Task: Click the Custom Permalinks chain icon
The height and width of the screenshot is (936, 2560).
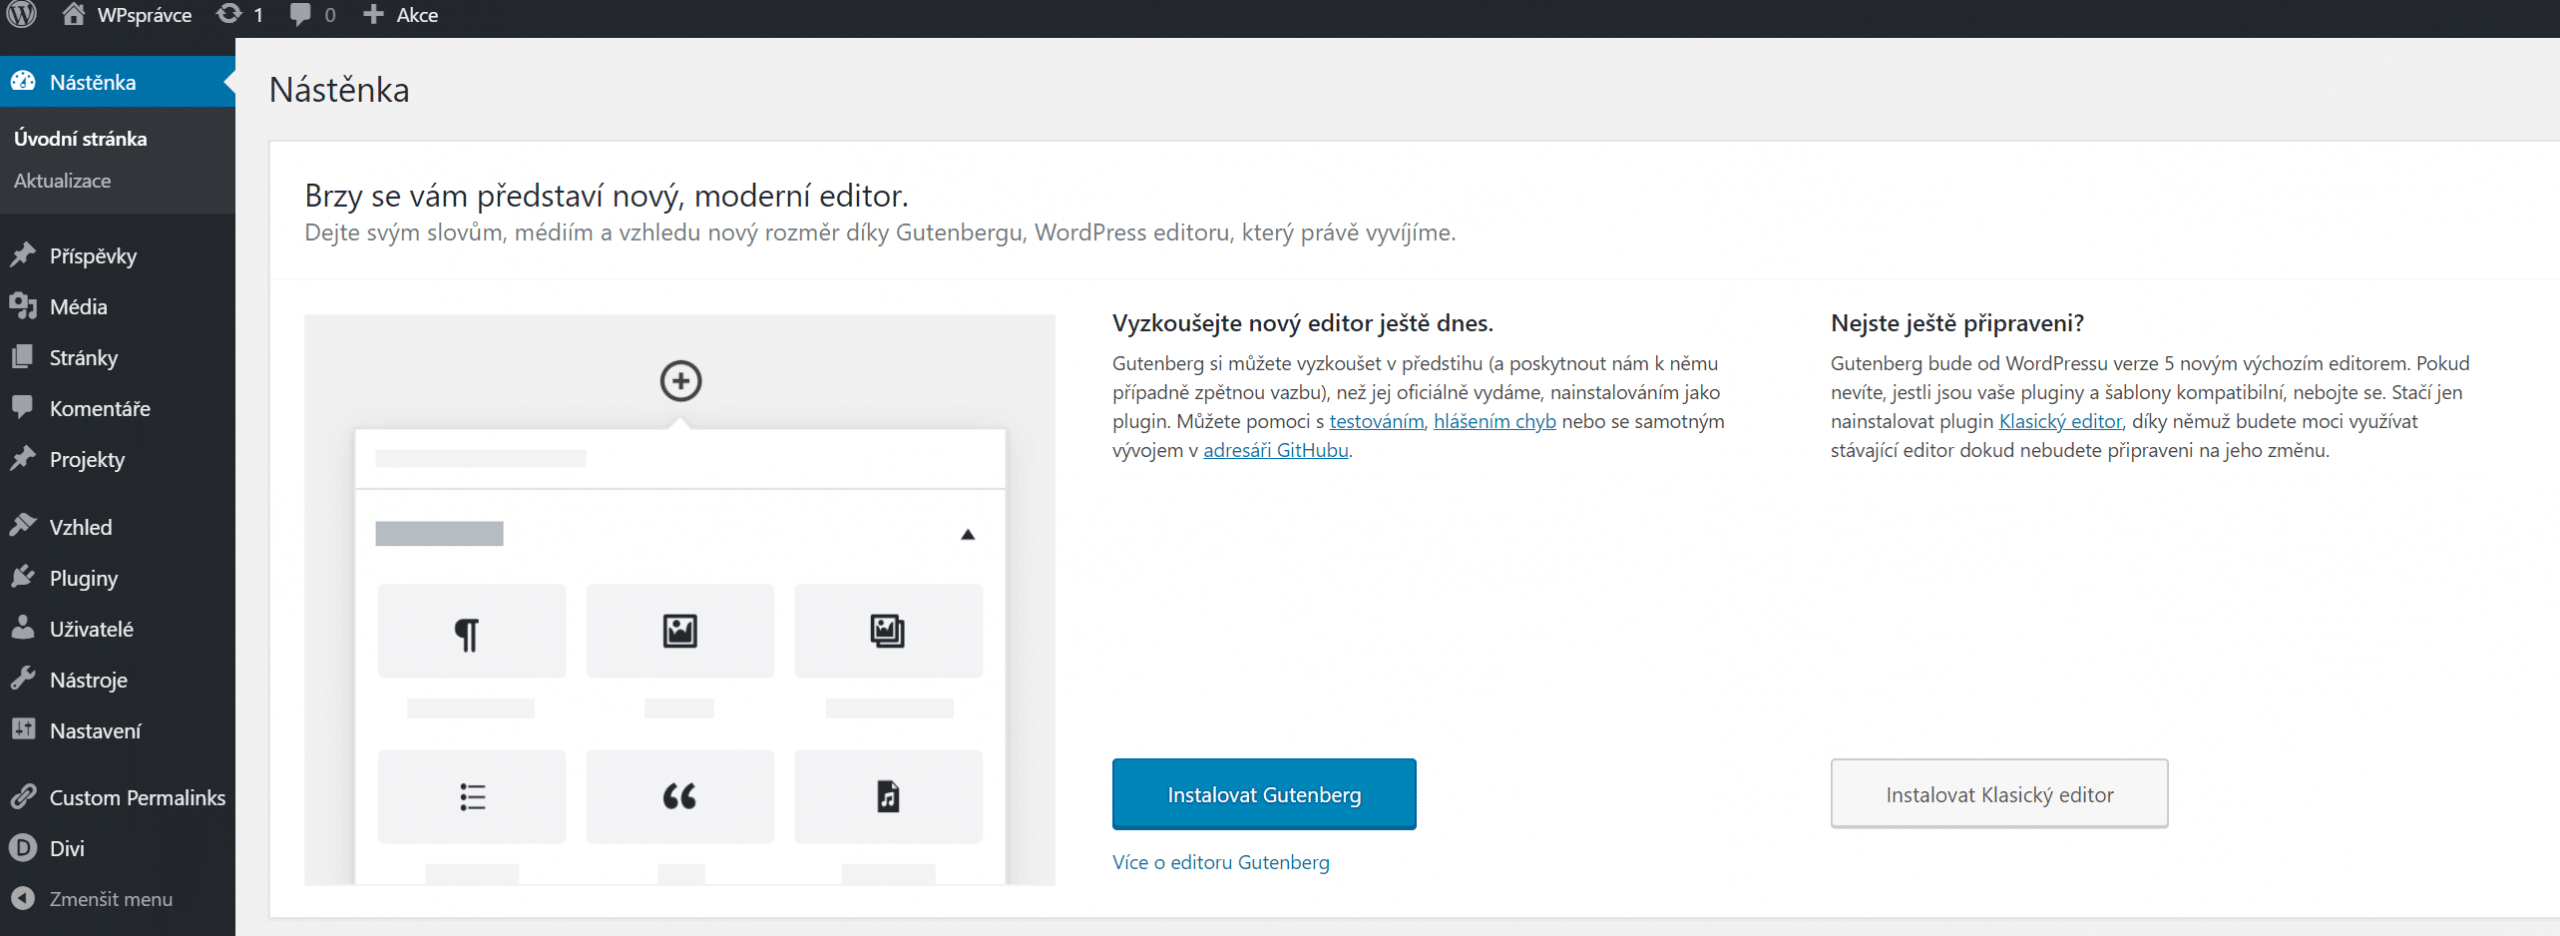Action: (x=23, y=797)
